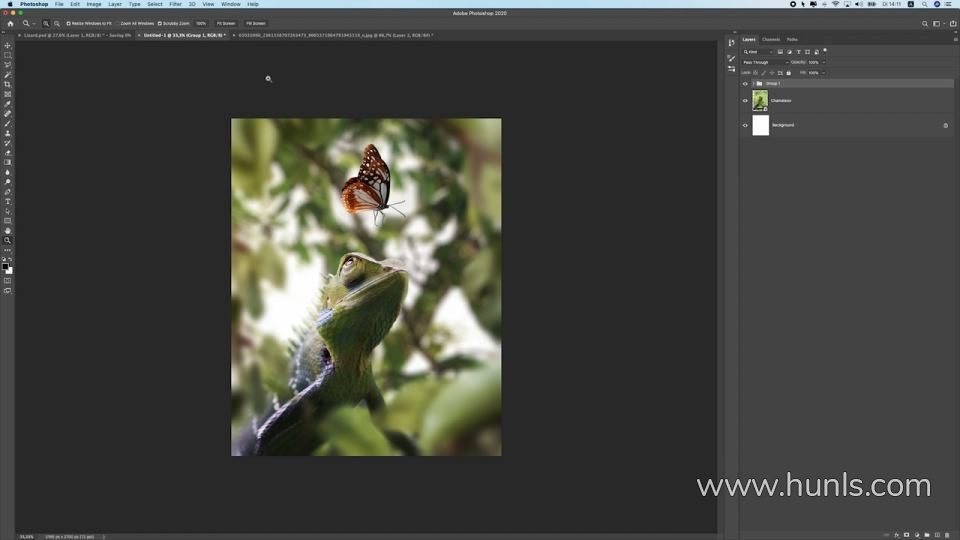The height and width of the screenshot is (540, 960).
Task: Open workspace switcher icon top right
Action: (x=936, y=24)
